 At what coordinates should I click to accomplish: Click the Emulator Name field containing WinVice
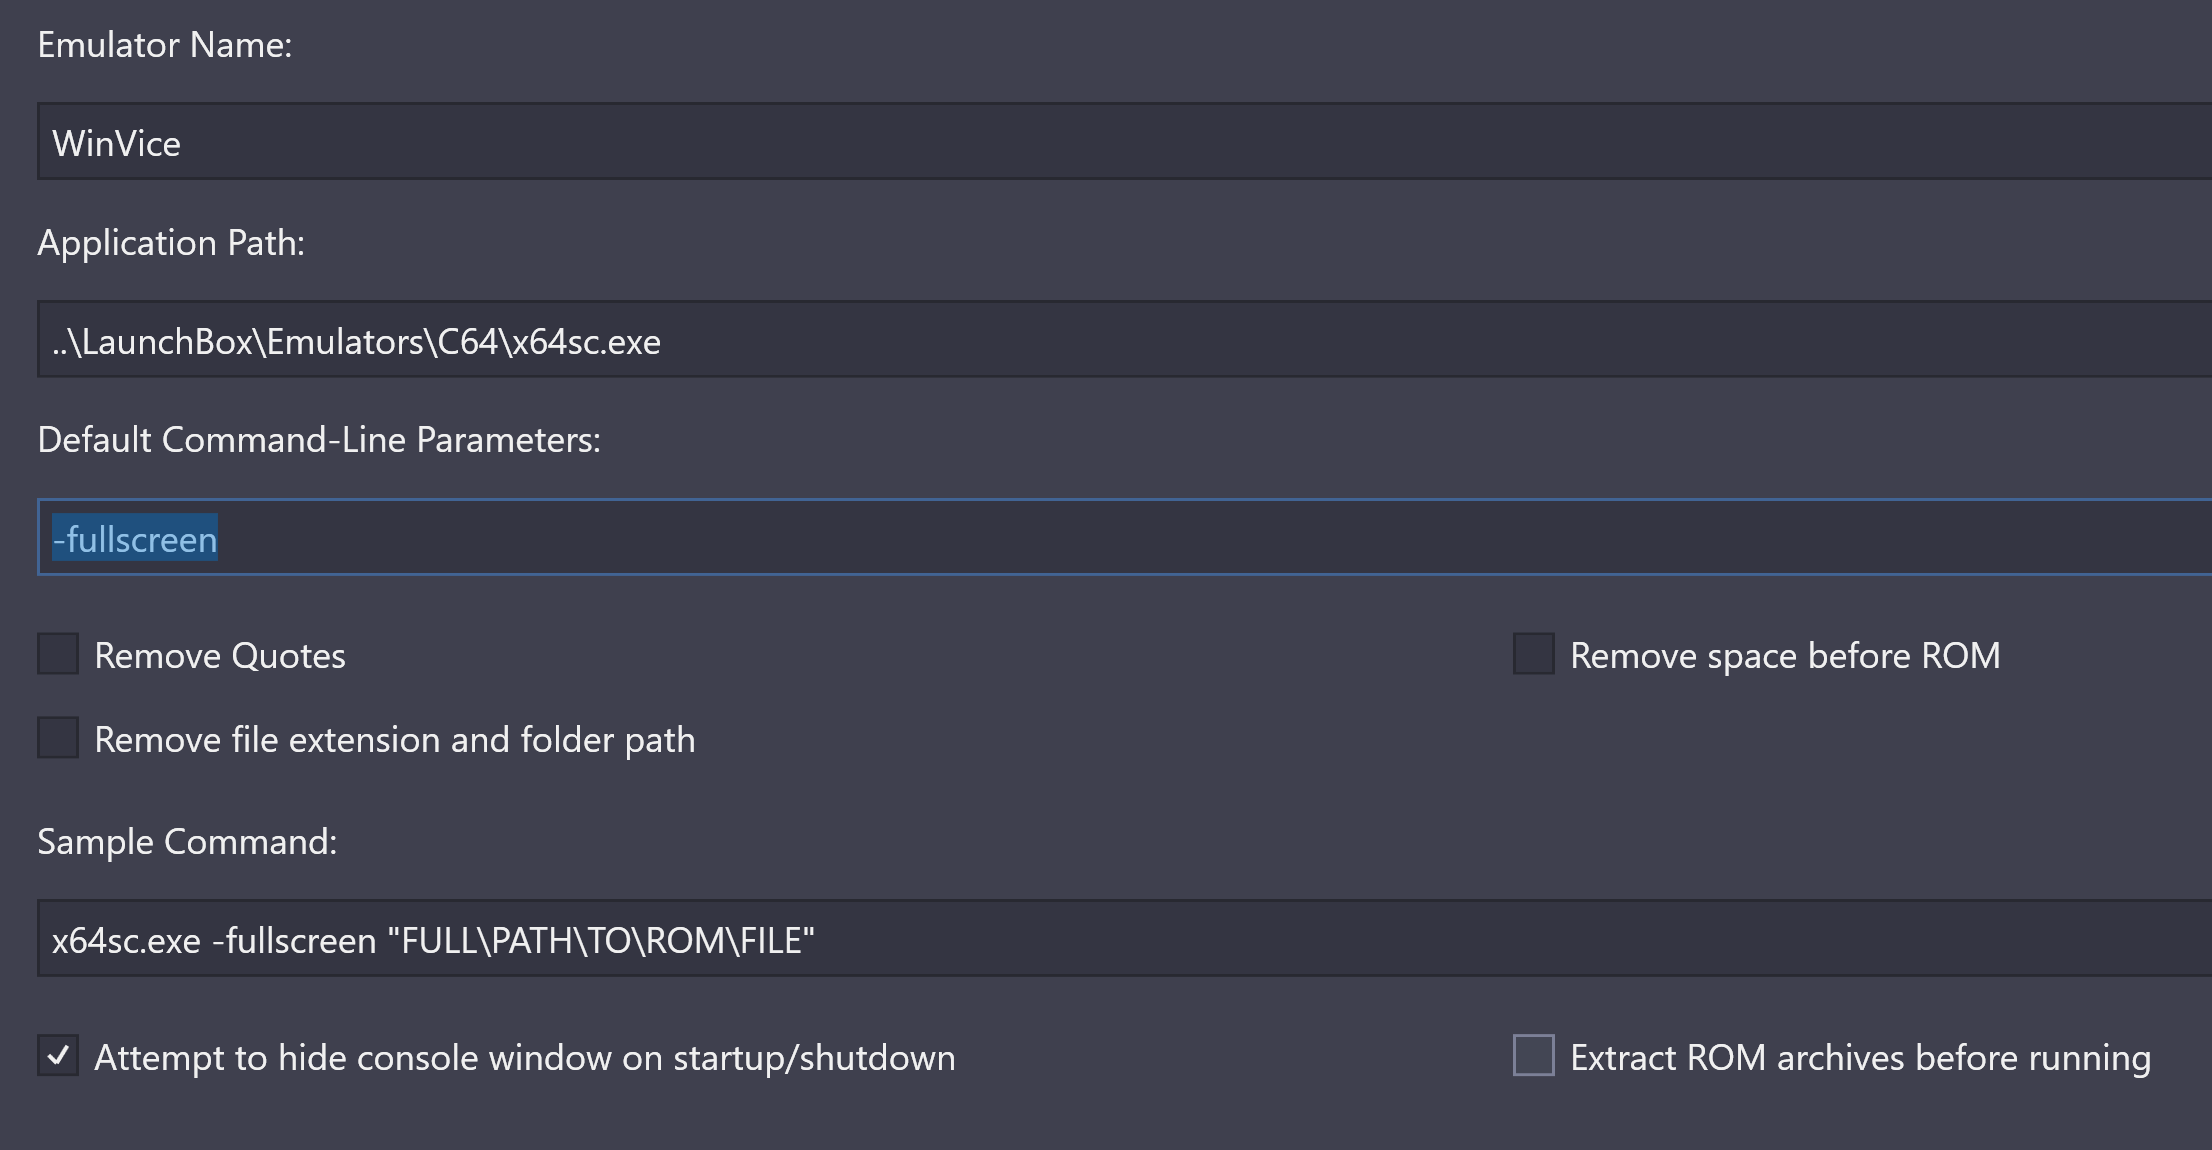click(1124, 141)
